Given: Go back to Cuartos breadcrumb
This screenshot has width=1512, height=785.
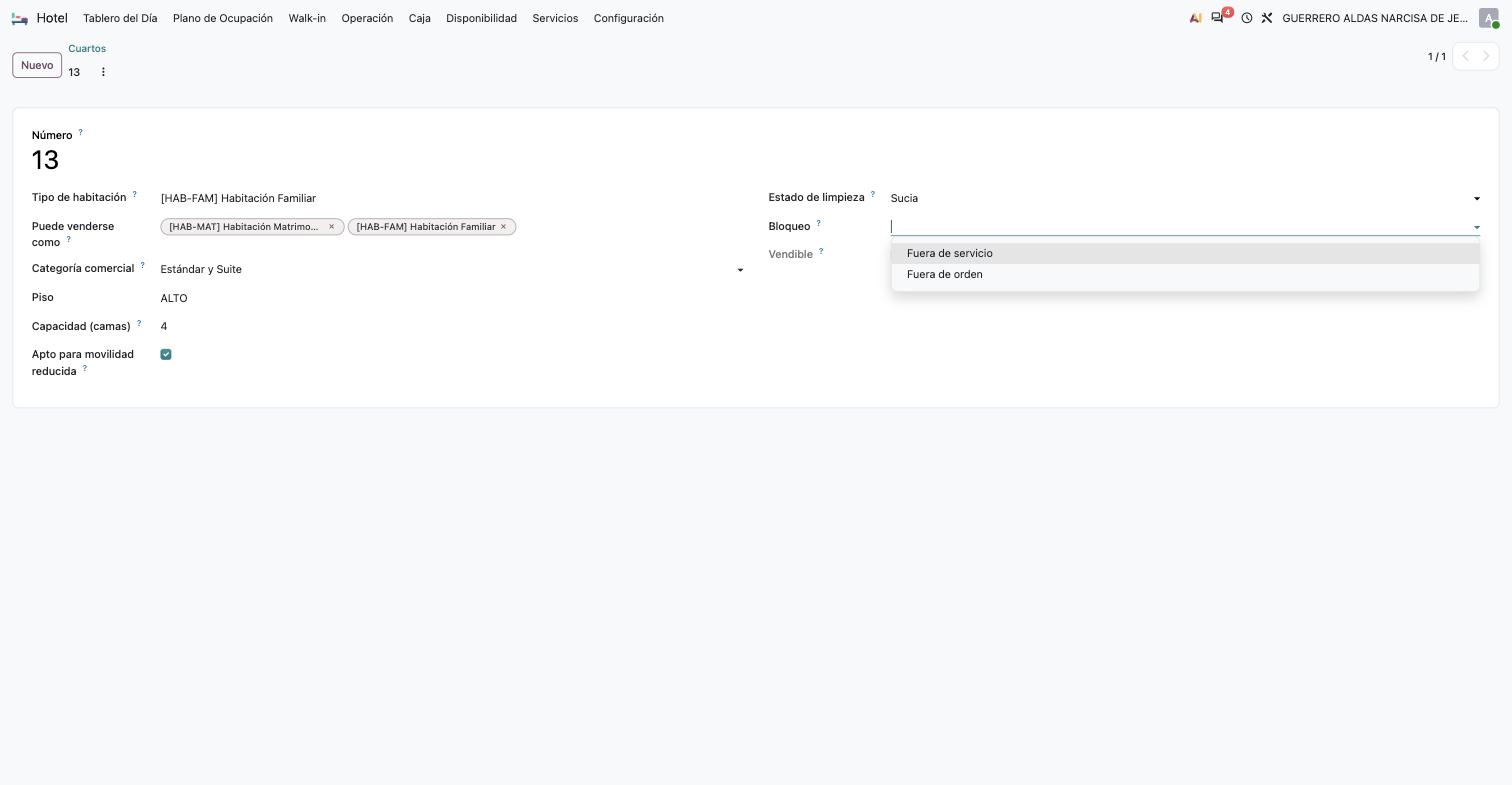Looking at the screenshot, I should click(x=87, y=48).
